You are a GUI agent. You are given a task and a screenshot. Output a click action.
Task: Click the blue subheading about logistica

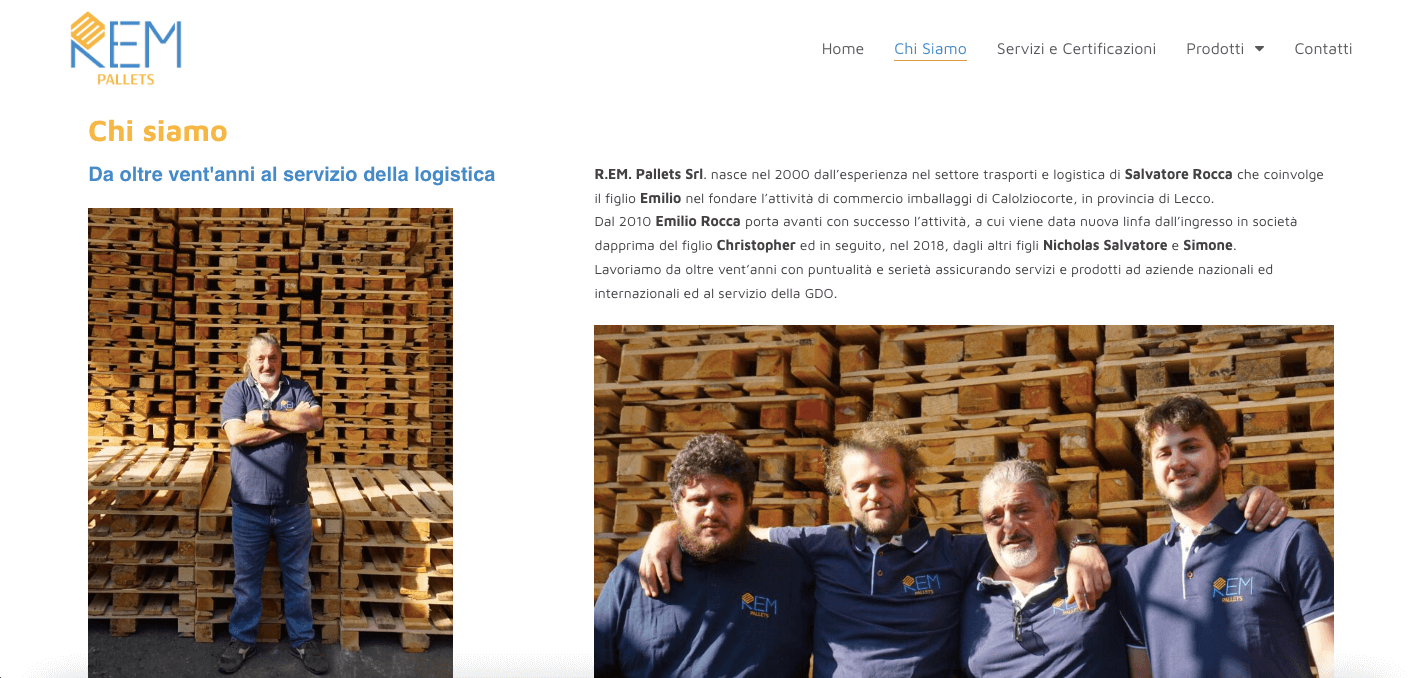(x=292, y=174)
